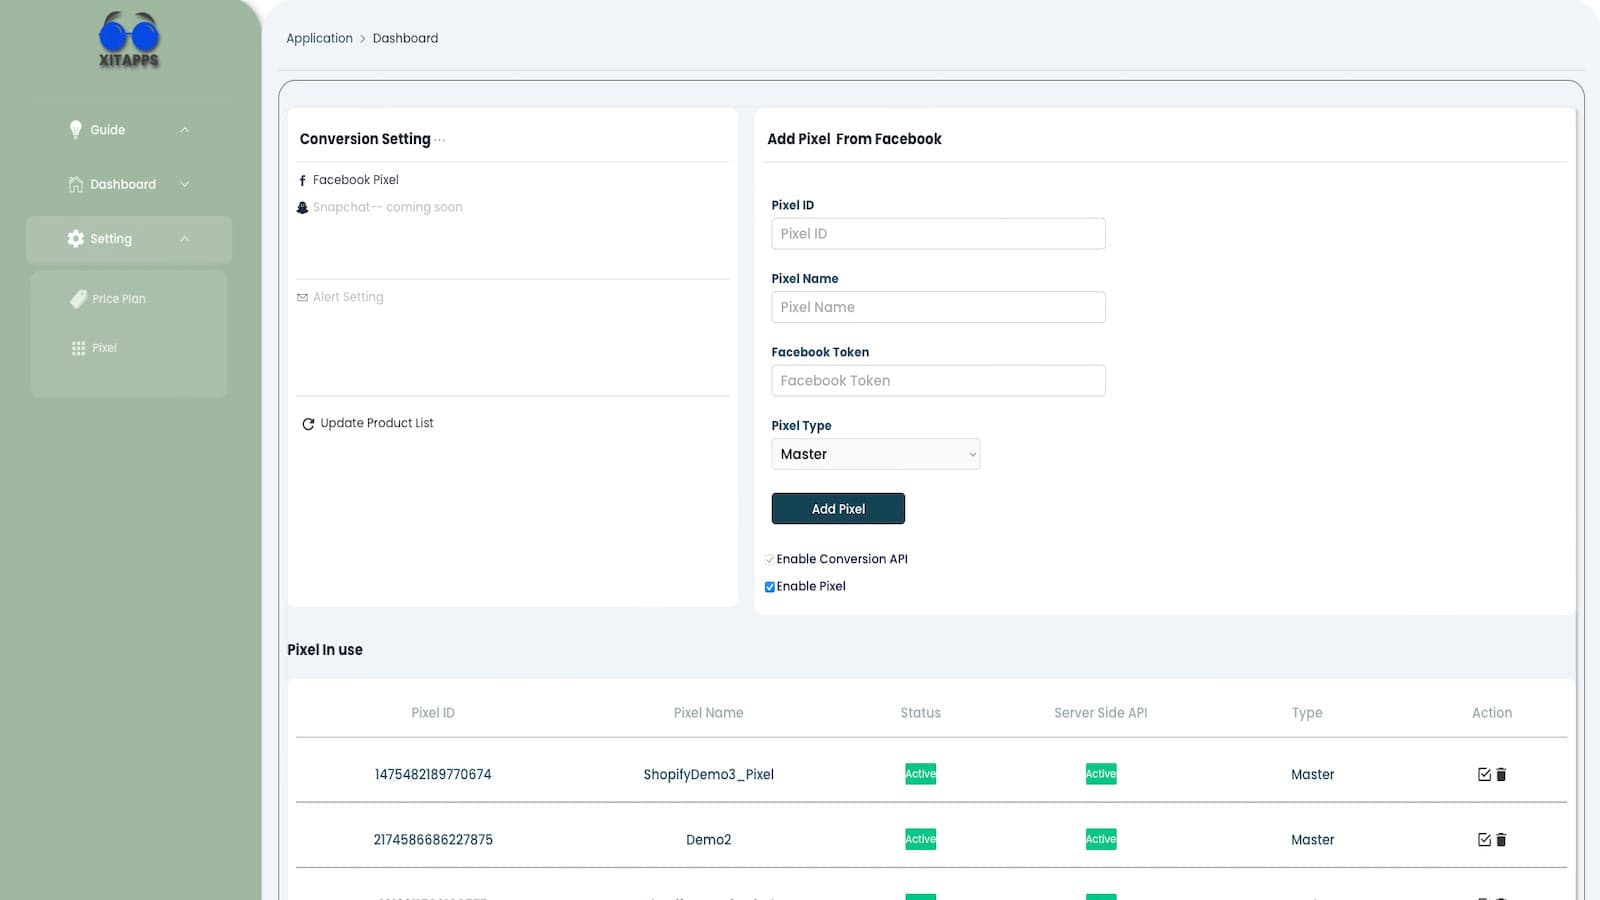The width and height of the screenshot is (1600, 900).
Task: Click the Facebook icon in Conversion Setting
Action: click(302, 181)
